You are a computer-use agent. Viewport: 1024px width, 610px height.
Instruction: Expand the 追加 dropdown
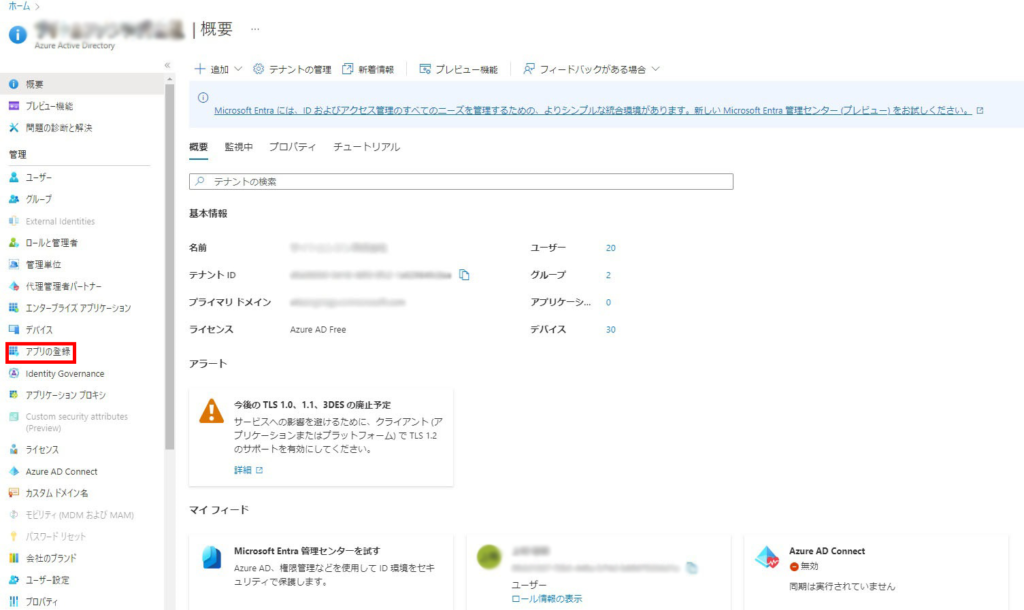[218, 69]
